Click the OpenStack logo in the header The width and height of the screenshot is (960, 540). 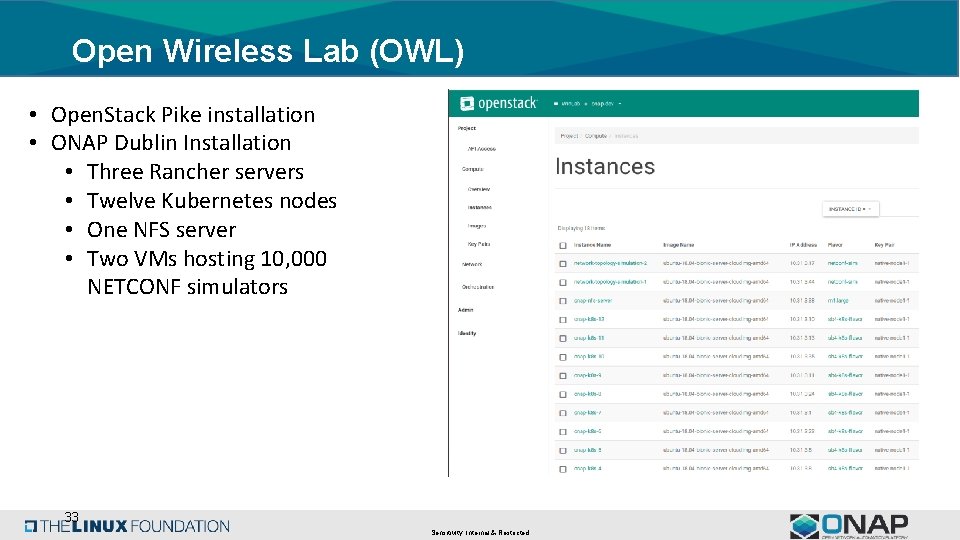click(x=498, y=103)
